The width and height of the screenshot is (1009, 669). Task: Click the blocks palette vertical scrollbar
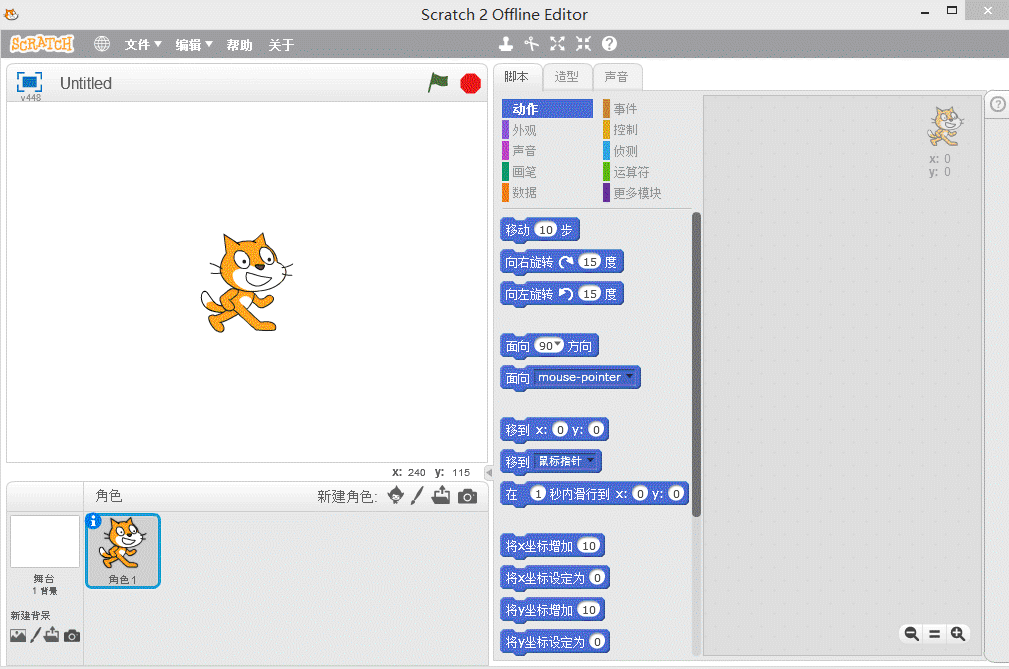pos(696,364)
